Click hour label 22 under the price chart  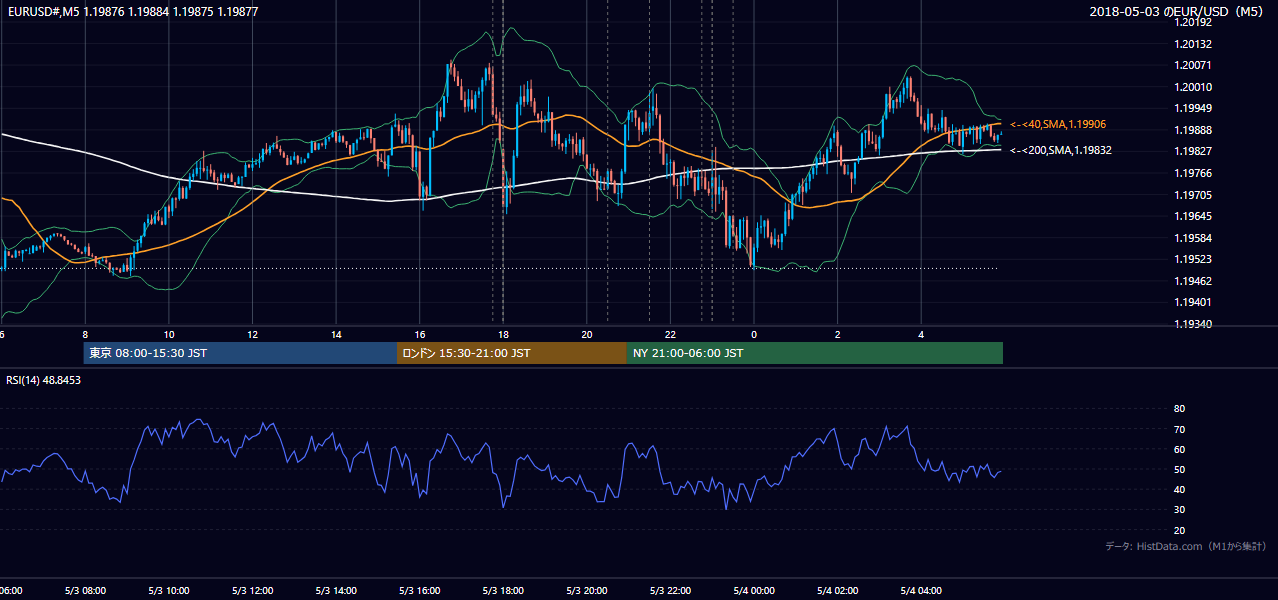click(670, 334)
